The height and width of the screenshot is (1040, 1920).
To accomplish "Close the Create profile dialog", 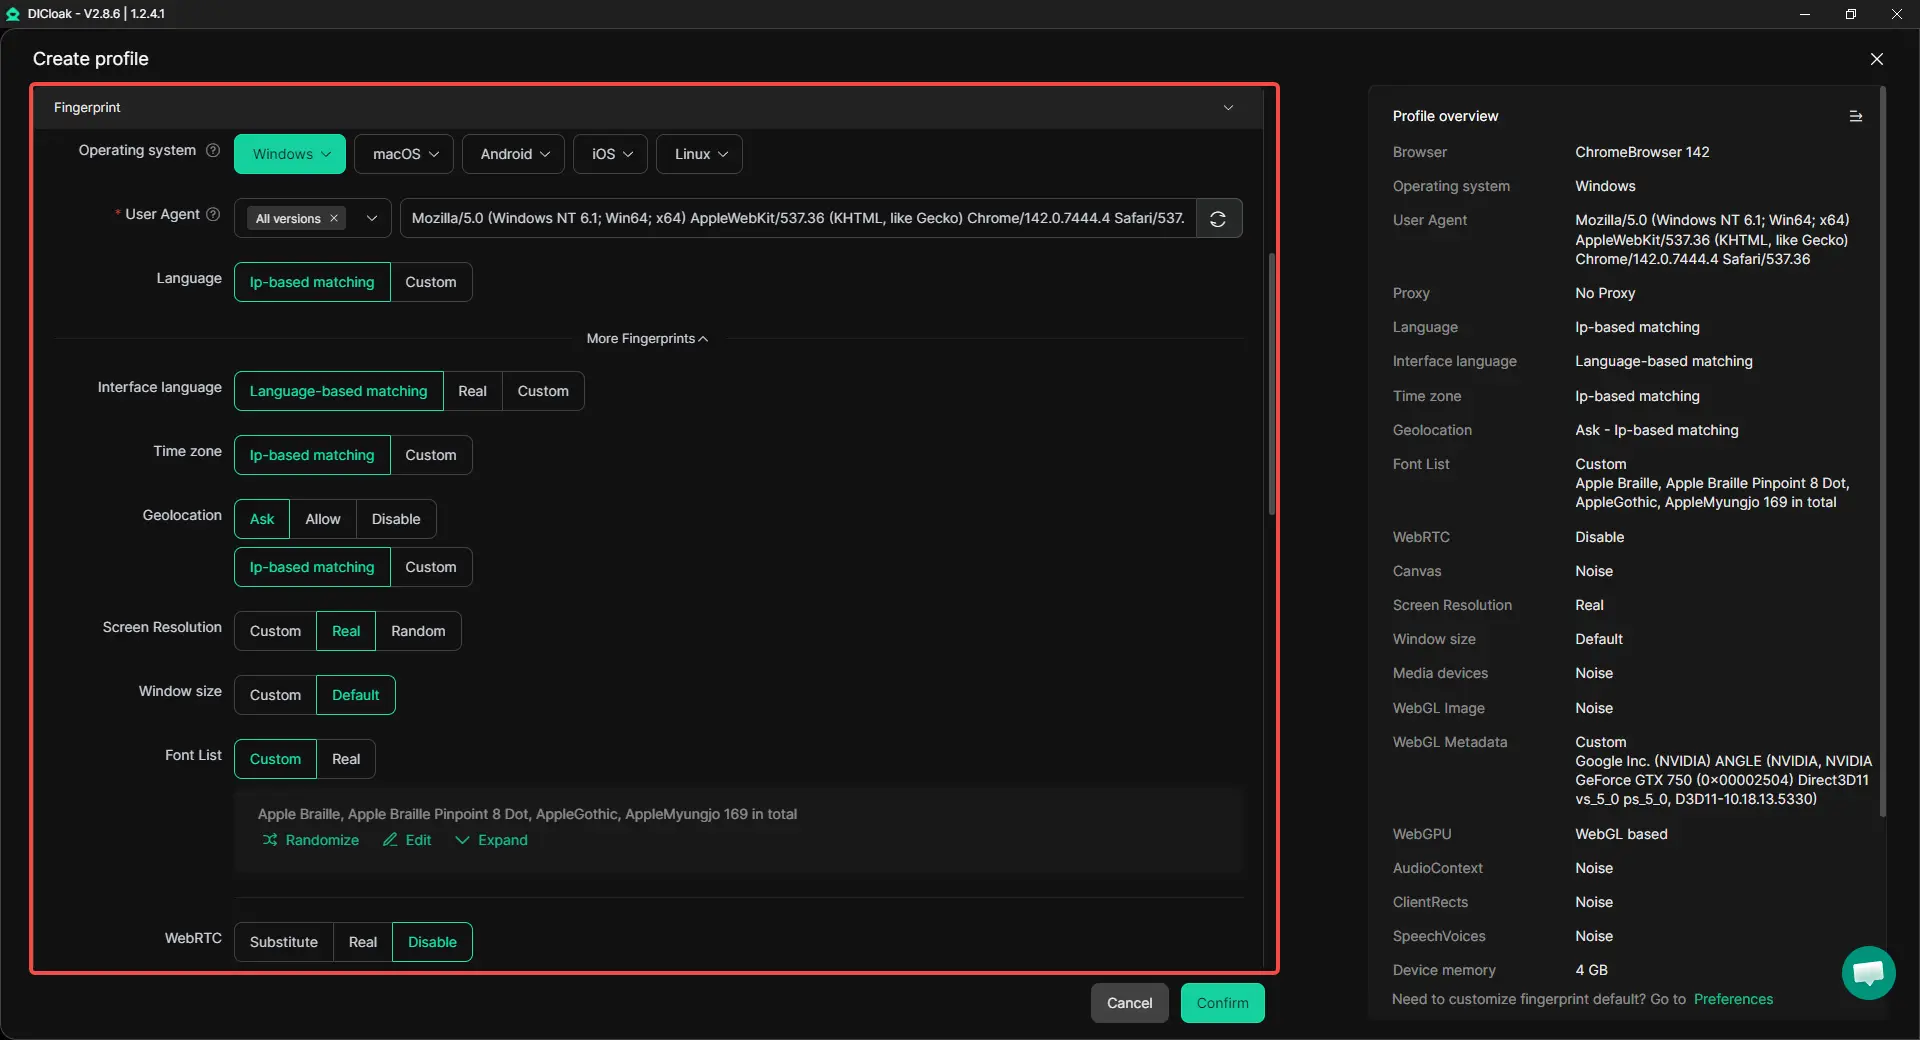I will [x=1876, y=59].
